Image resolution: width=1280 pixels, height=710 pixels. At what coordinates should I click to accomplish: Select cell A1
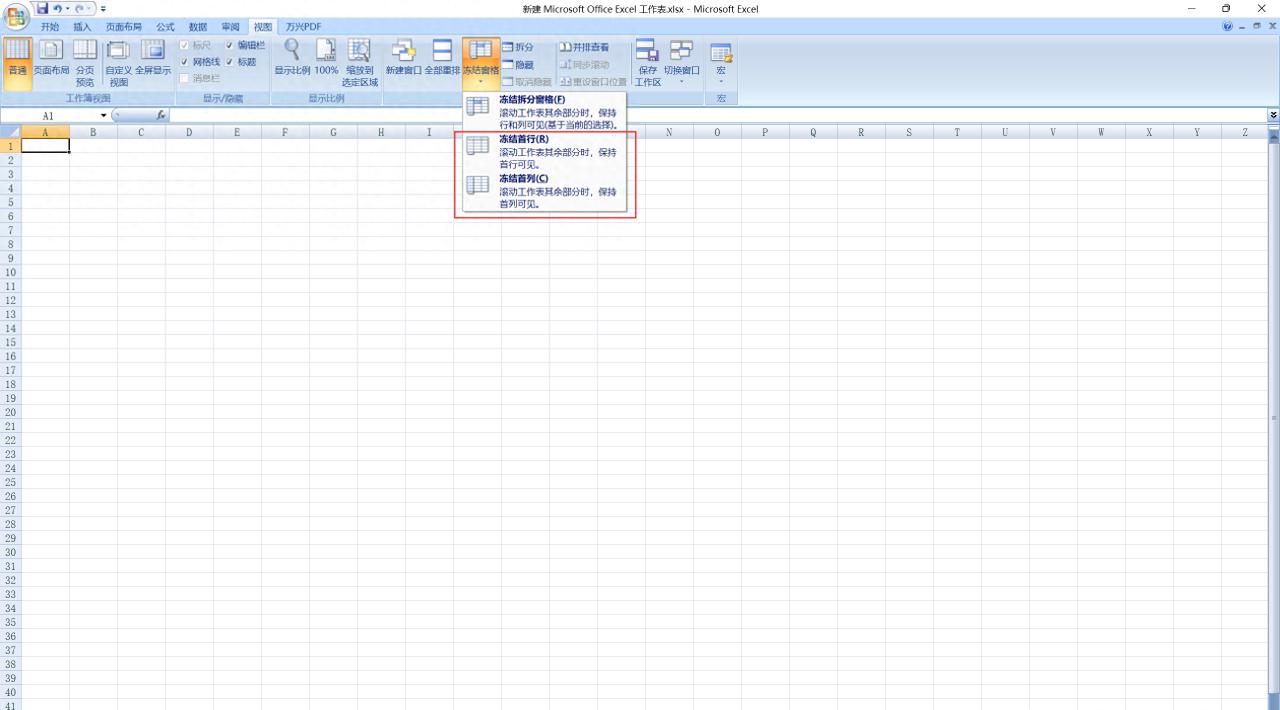(x=45, y=146)
